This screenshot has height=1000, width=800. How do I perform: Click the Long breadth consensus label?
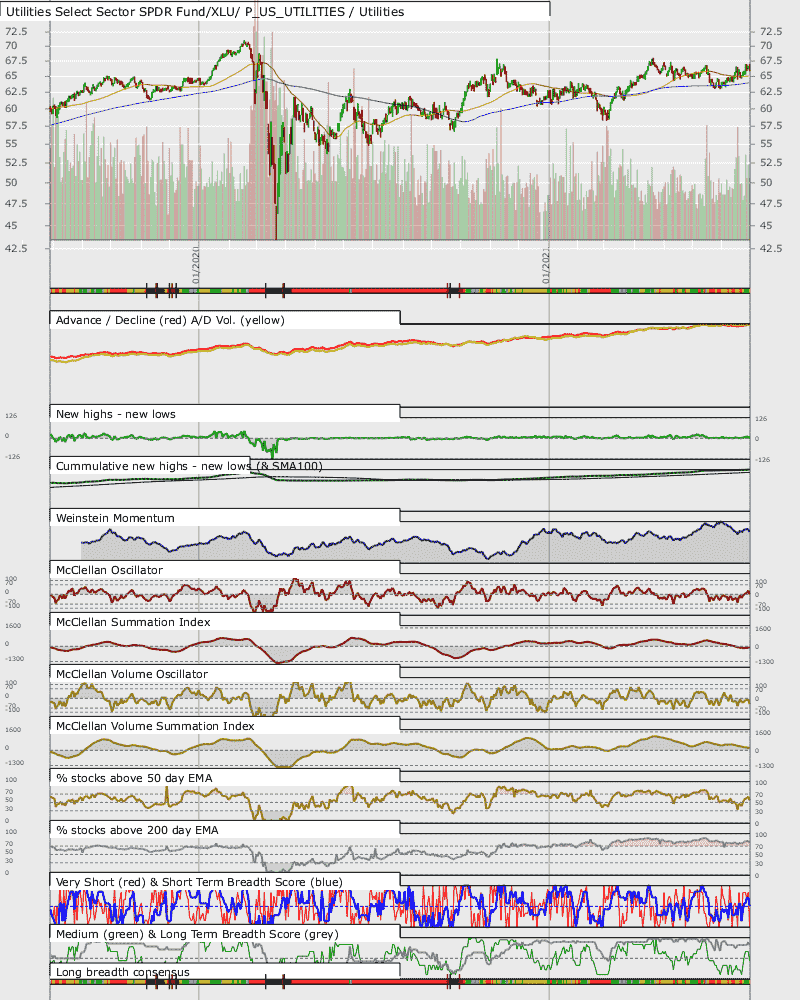click(122, 972)
